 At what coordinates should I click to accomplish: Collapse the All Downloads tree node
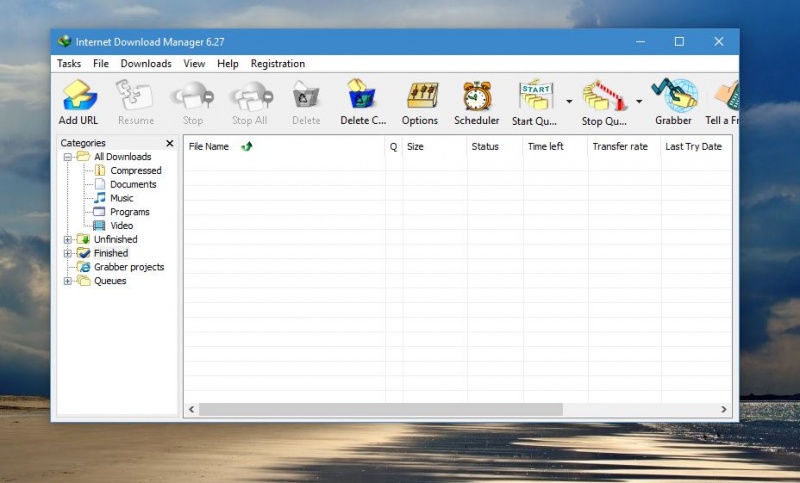[68, 157]
